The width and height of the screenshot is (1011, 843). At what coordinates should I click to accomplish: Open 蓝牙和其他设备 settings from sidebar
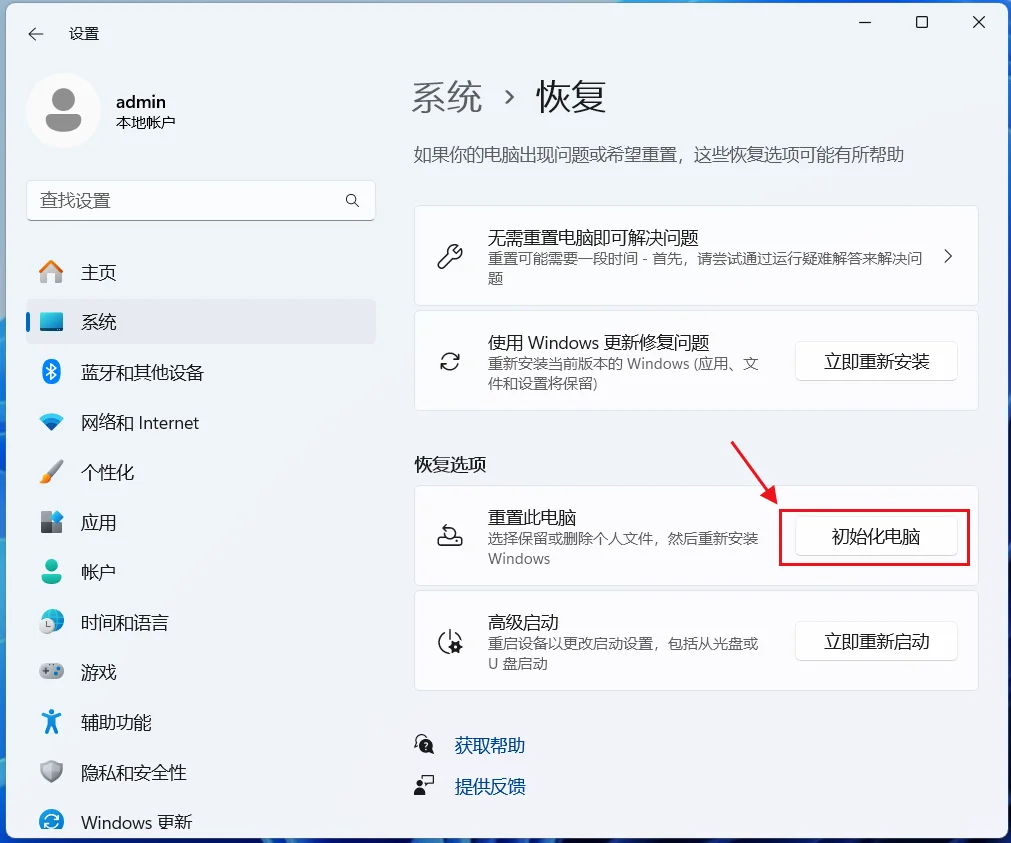tap(141, 372)
